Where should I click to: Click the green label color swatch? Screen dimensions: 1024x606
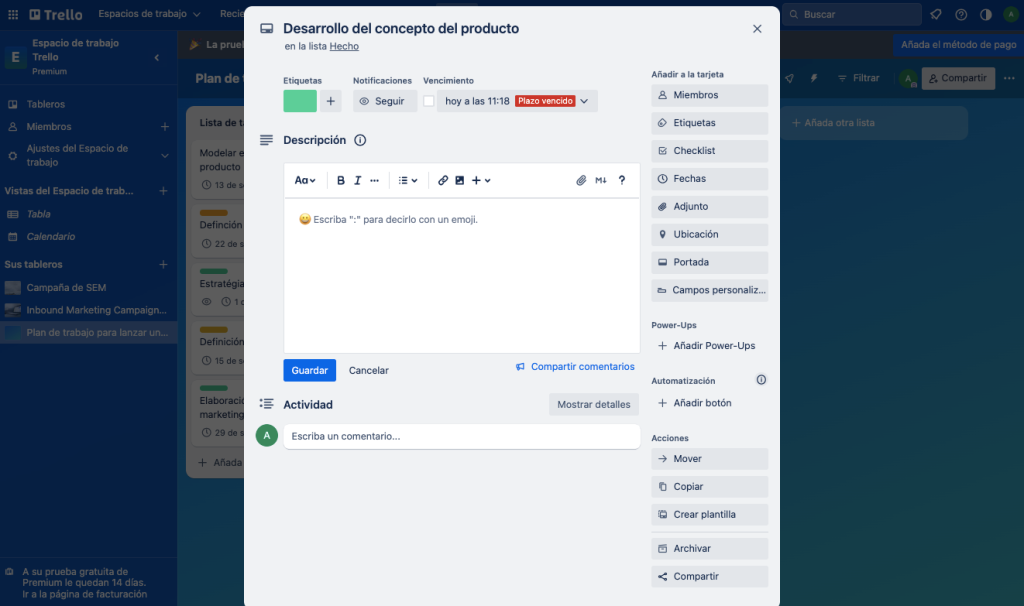299,101
